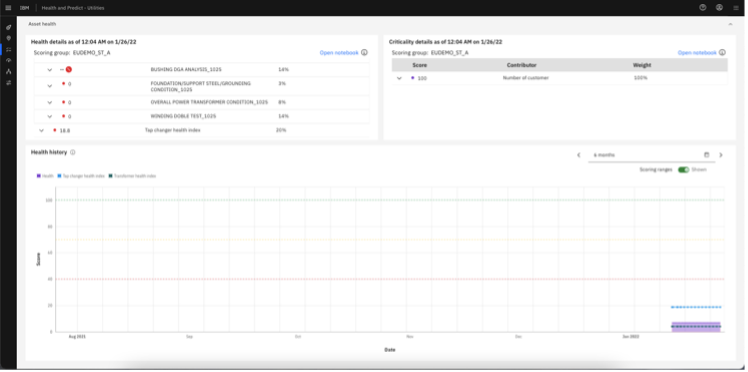The height and width of the screenshot is (372, 748).
Task: Click Score column header
Action: [419, 65]
